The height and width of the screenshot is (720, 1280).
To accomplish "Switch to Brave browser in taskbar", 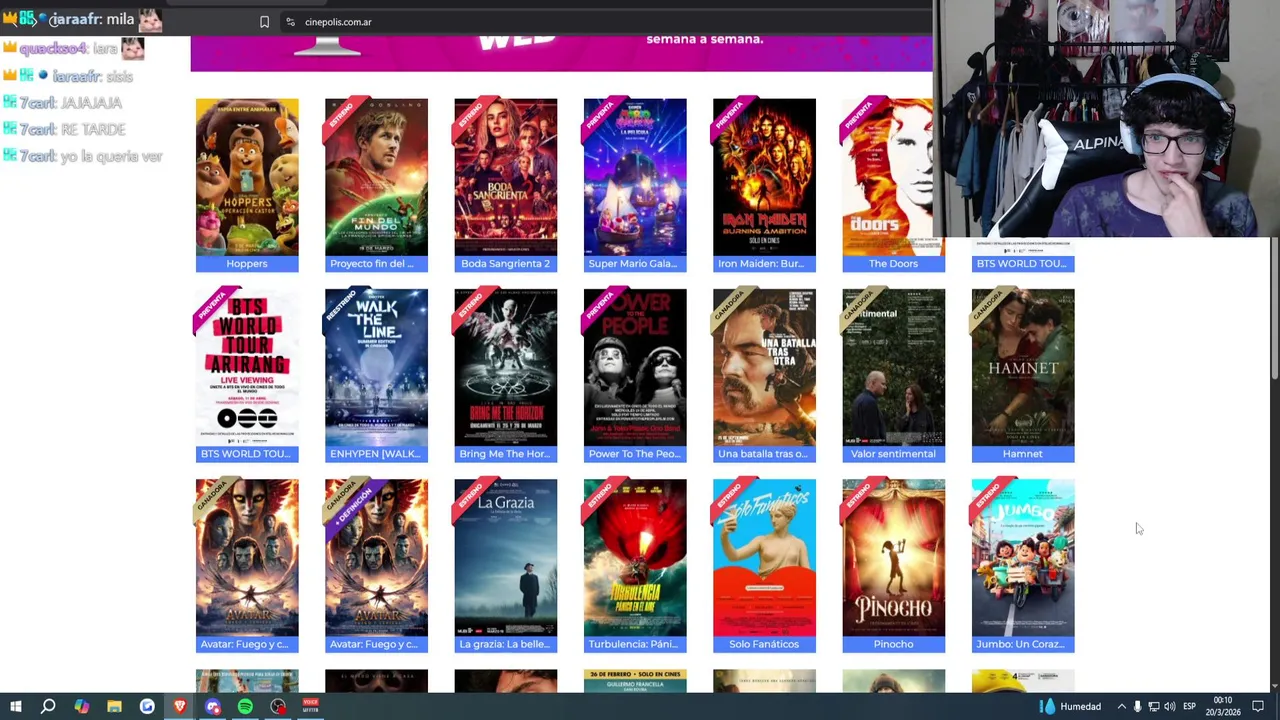I will [x=180, y=707].
